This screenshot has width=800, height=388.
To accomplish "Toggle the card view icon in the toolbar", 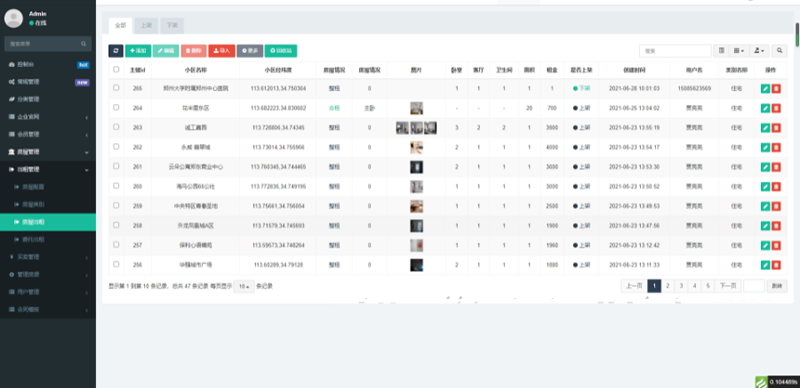I will [721, 51].
